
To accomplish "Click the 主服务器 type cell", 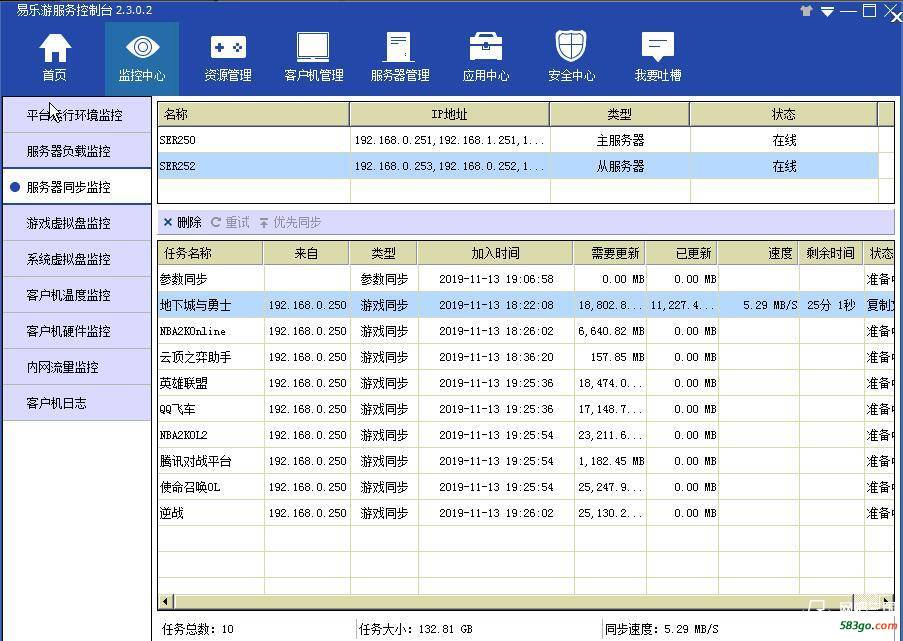I will click(620, 140).
